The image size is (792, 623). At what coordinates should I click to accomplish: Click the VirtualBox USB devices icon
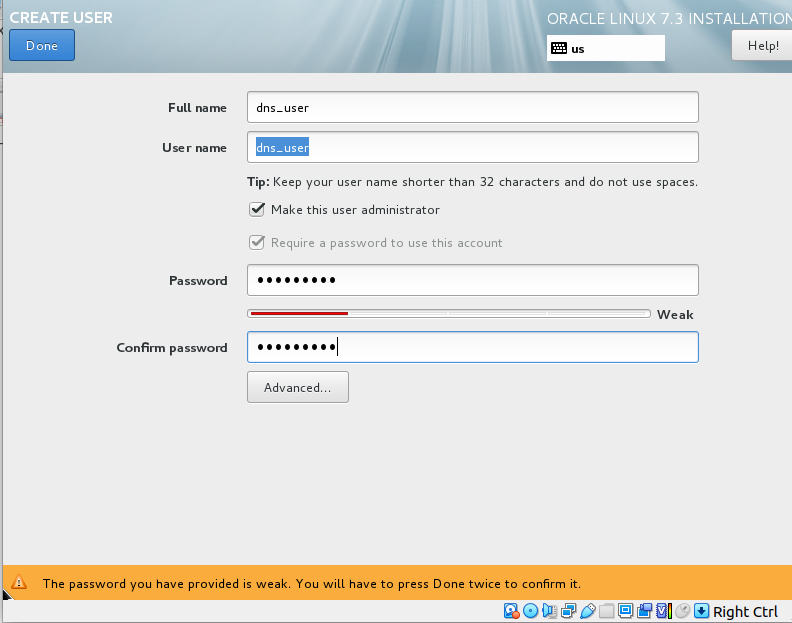click(587, 611)
